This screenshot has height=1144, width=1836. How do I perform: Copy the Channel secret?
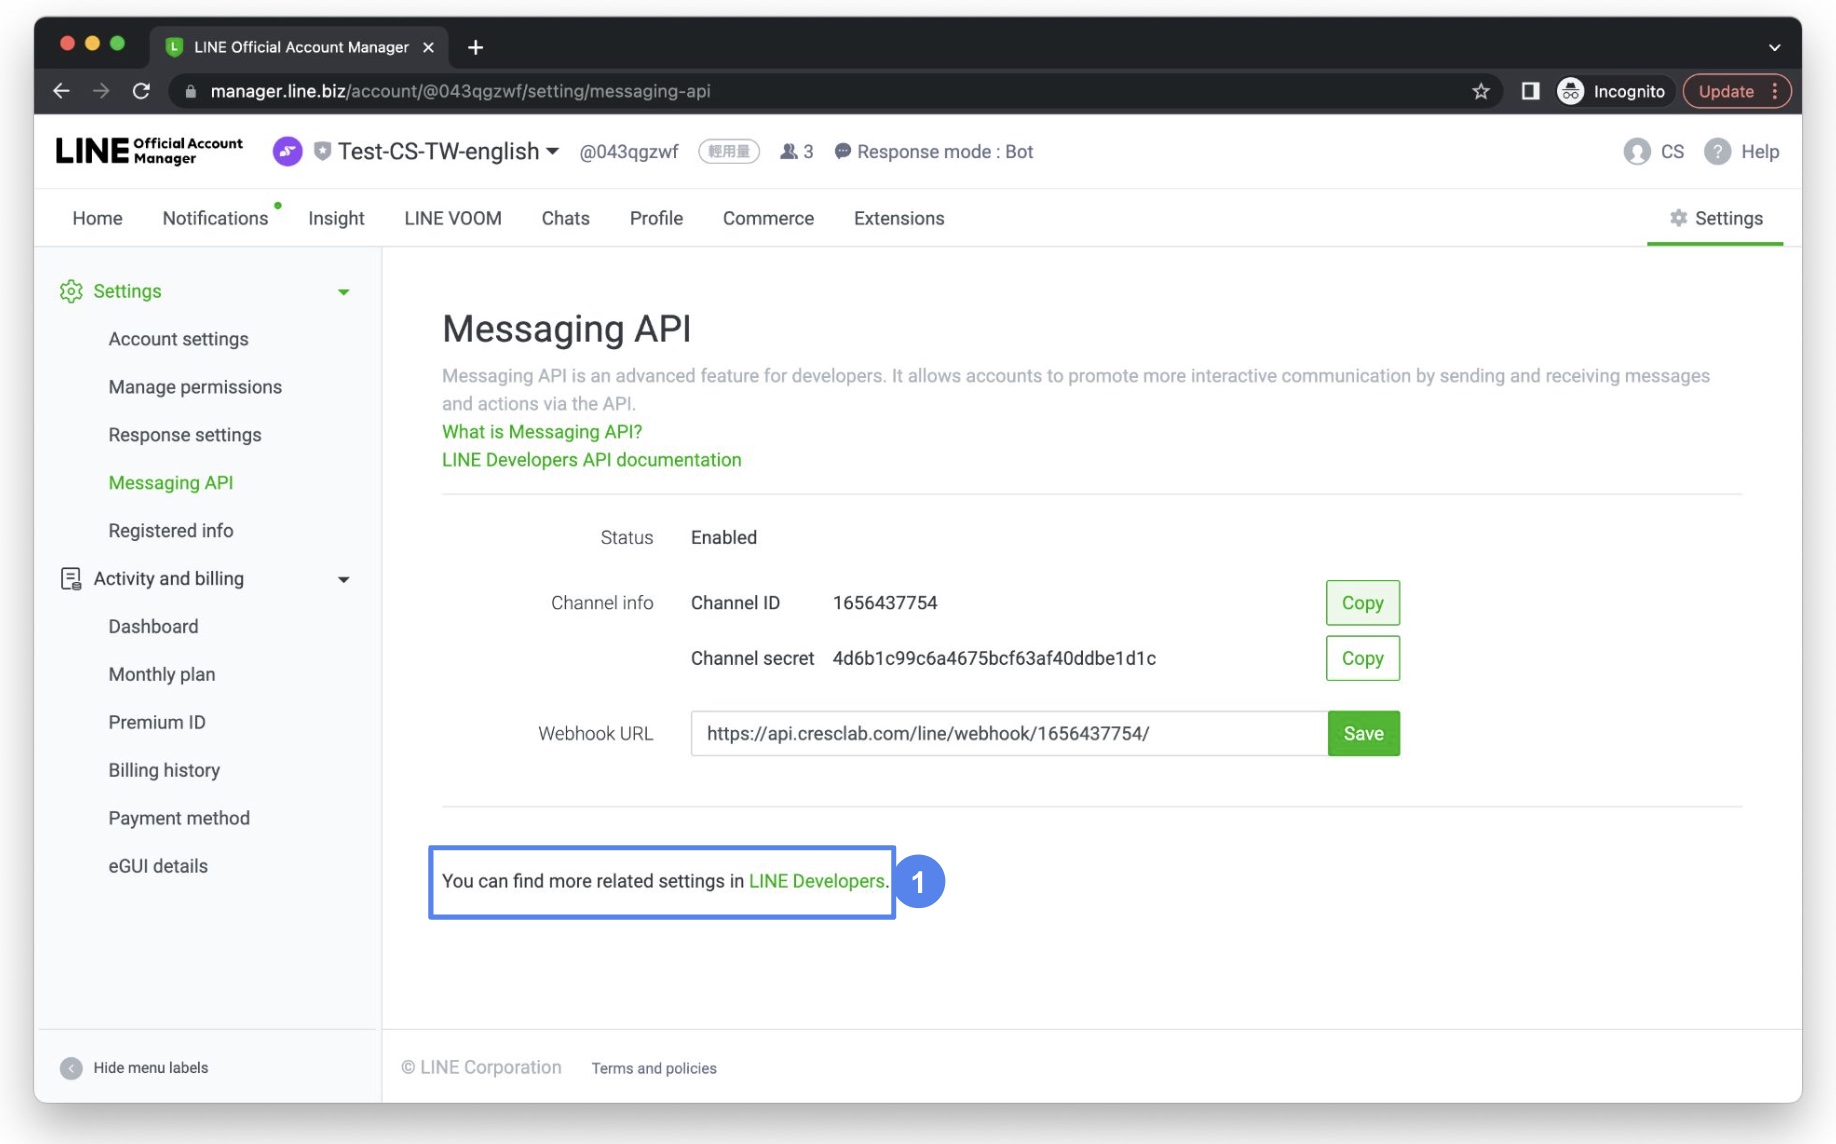(1362, 658)
